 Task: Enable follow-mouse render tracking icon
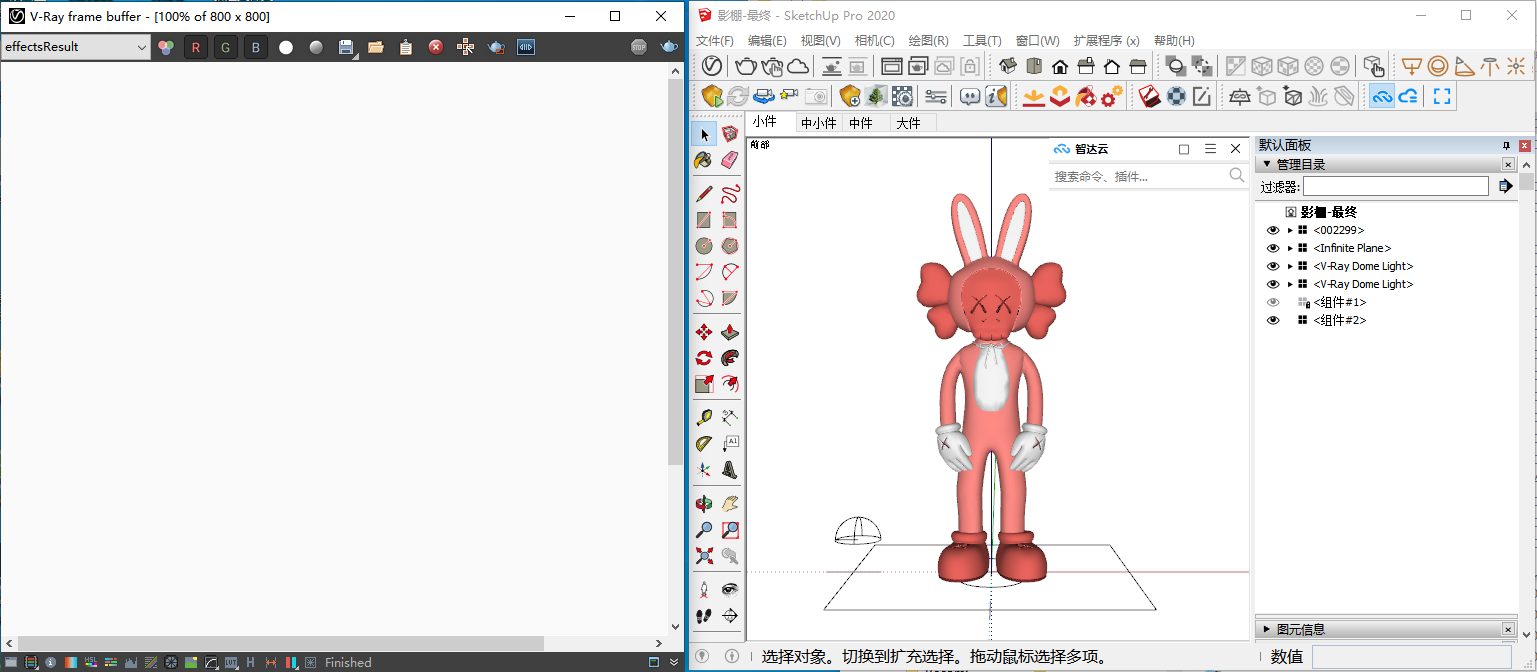coord(466,47)
